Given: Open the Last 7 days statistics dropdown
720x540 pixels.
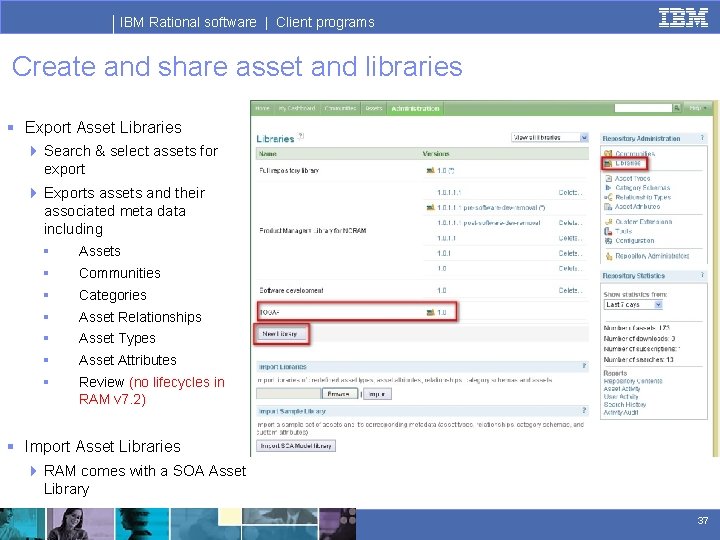Looking at the screenshot, I should click(x=633, y=305).
